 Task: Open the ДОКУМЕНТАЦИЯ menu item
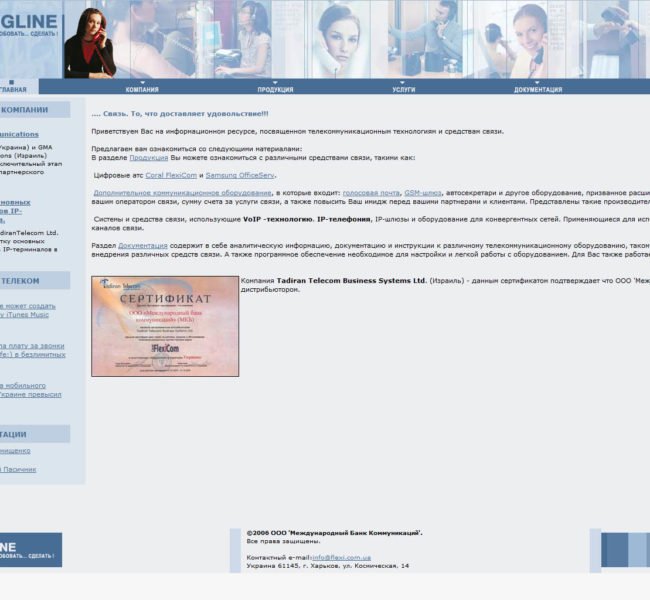pyautogui.click(x=538, y=87)
